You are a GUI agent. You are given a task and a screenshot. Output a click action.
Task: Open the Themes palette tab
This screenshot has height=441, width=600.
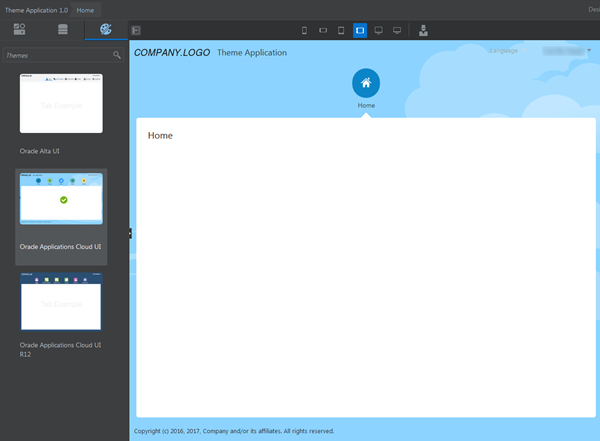106,29
